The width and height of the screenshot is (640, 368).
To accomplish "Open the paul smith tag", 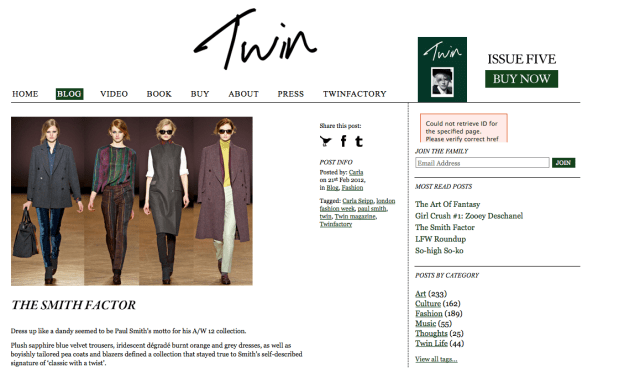I will [x=372, y=208].
